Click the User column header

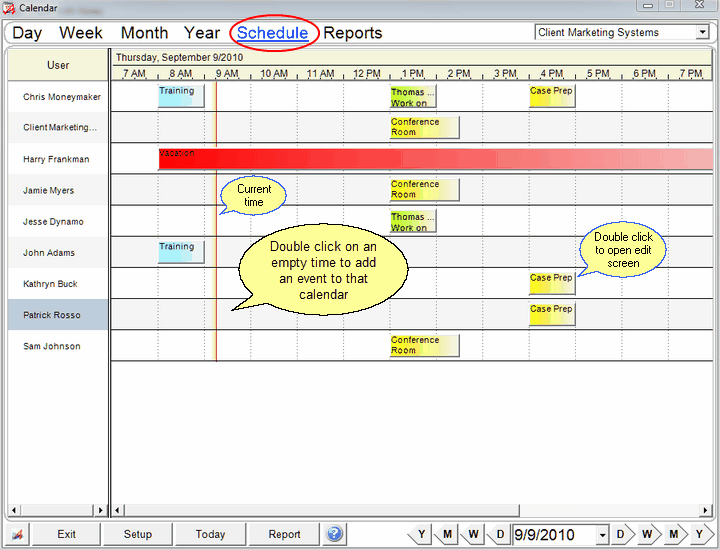click(x=58, y=65)
